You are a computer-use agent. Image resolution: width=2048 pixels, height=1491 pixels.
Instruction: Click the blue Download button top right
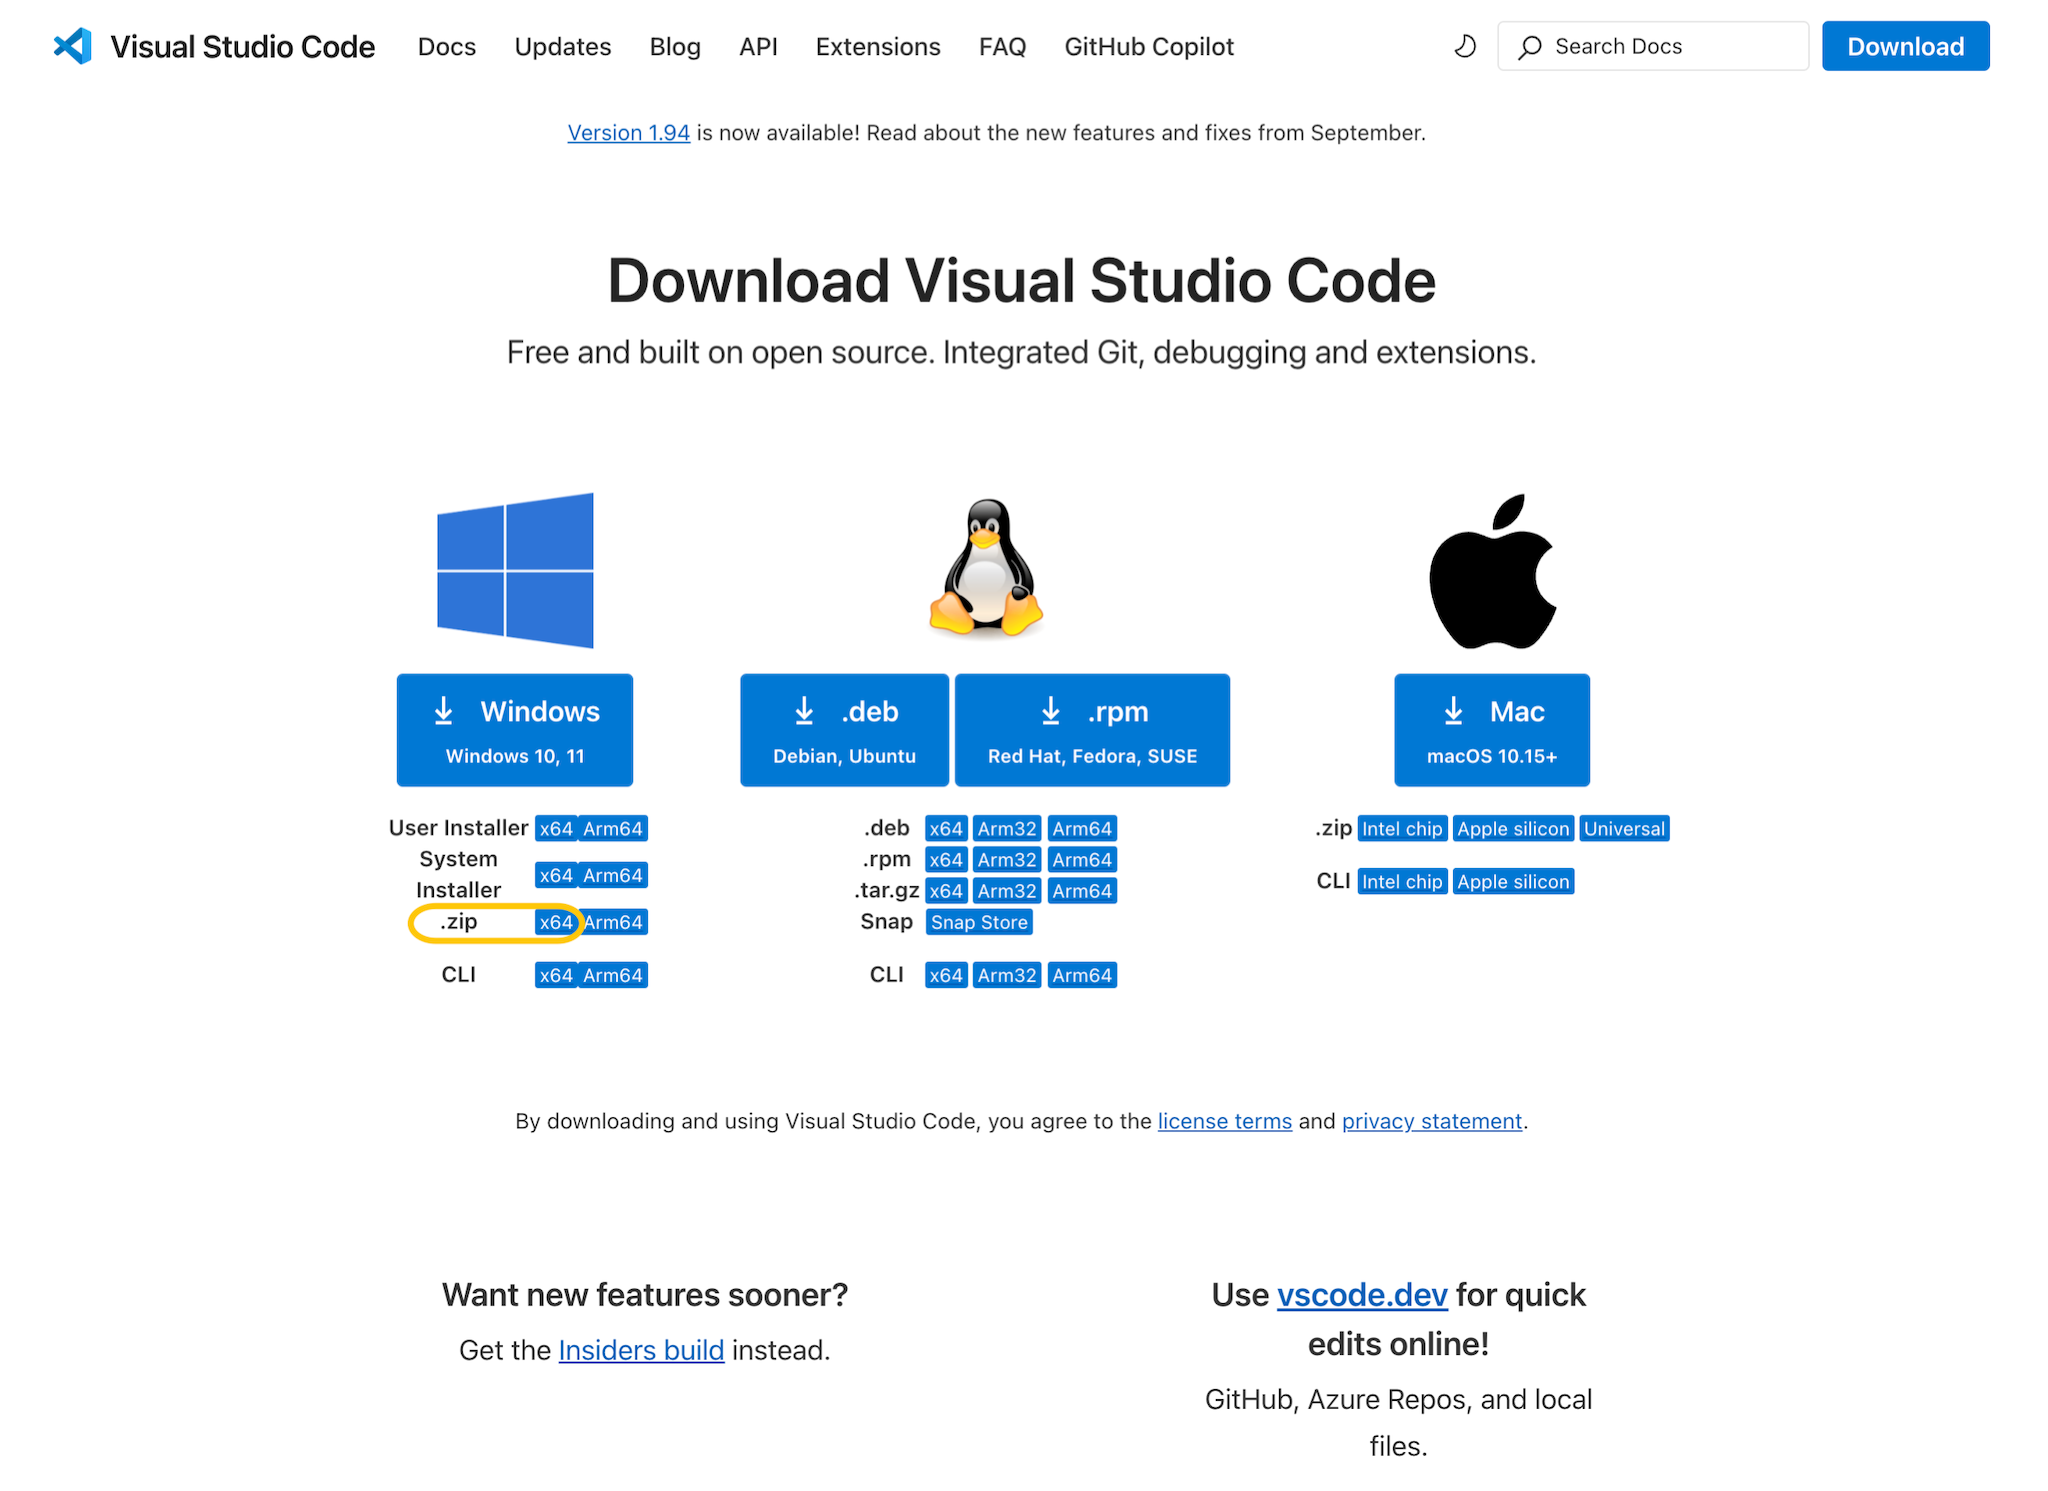tap(1904, 45)
